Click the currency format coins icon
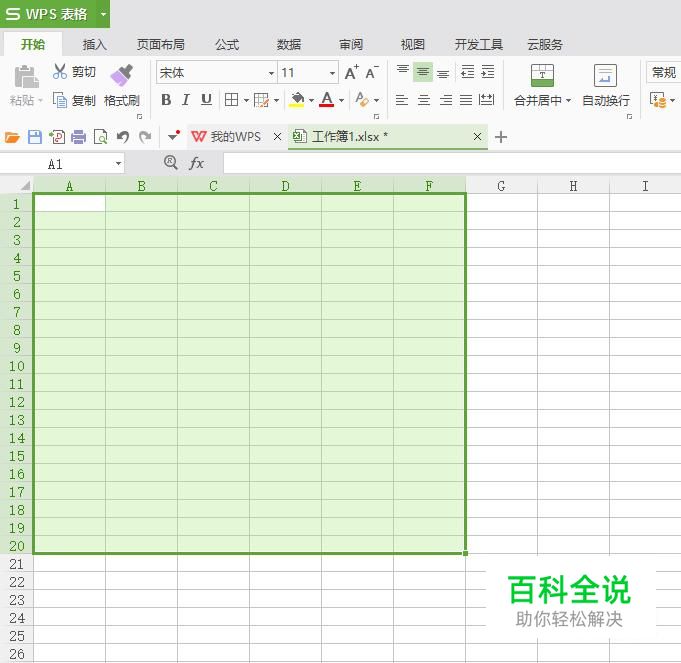The height and width of the screenshot is (663, 681). [658, 100]
